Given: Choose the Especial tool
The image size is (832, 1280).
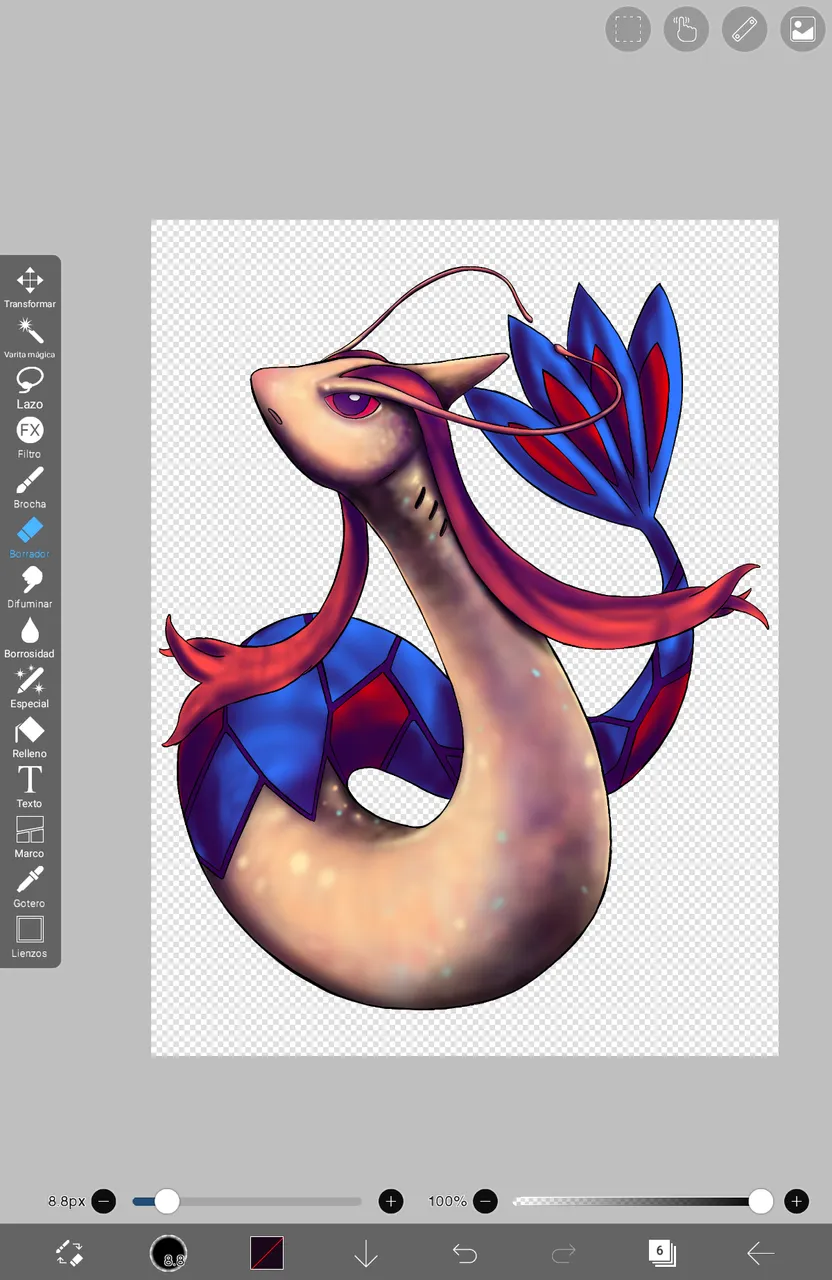Looking at the screenshot, I should (x=29, y=687).
